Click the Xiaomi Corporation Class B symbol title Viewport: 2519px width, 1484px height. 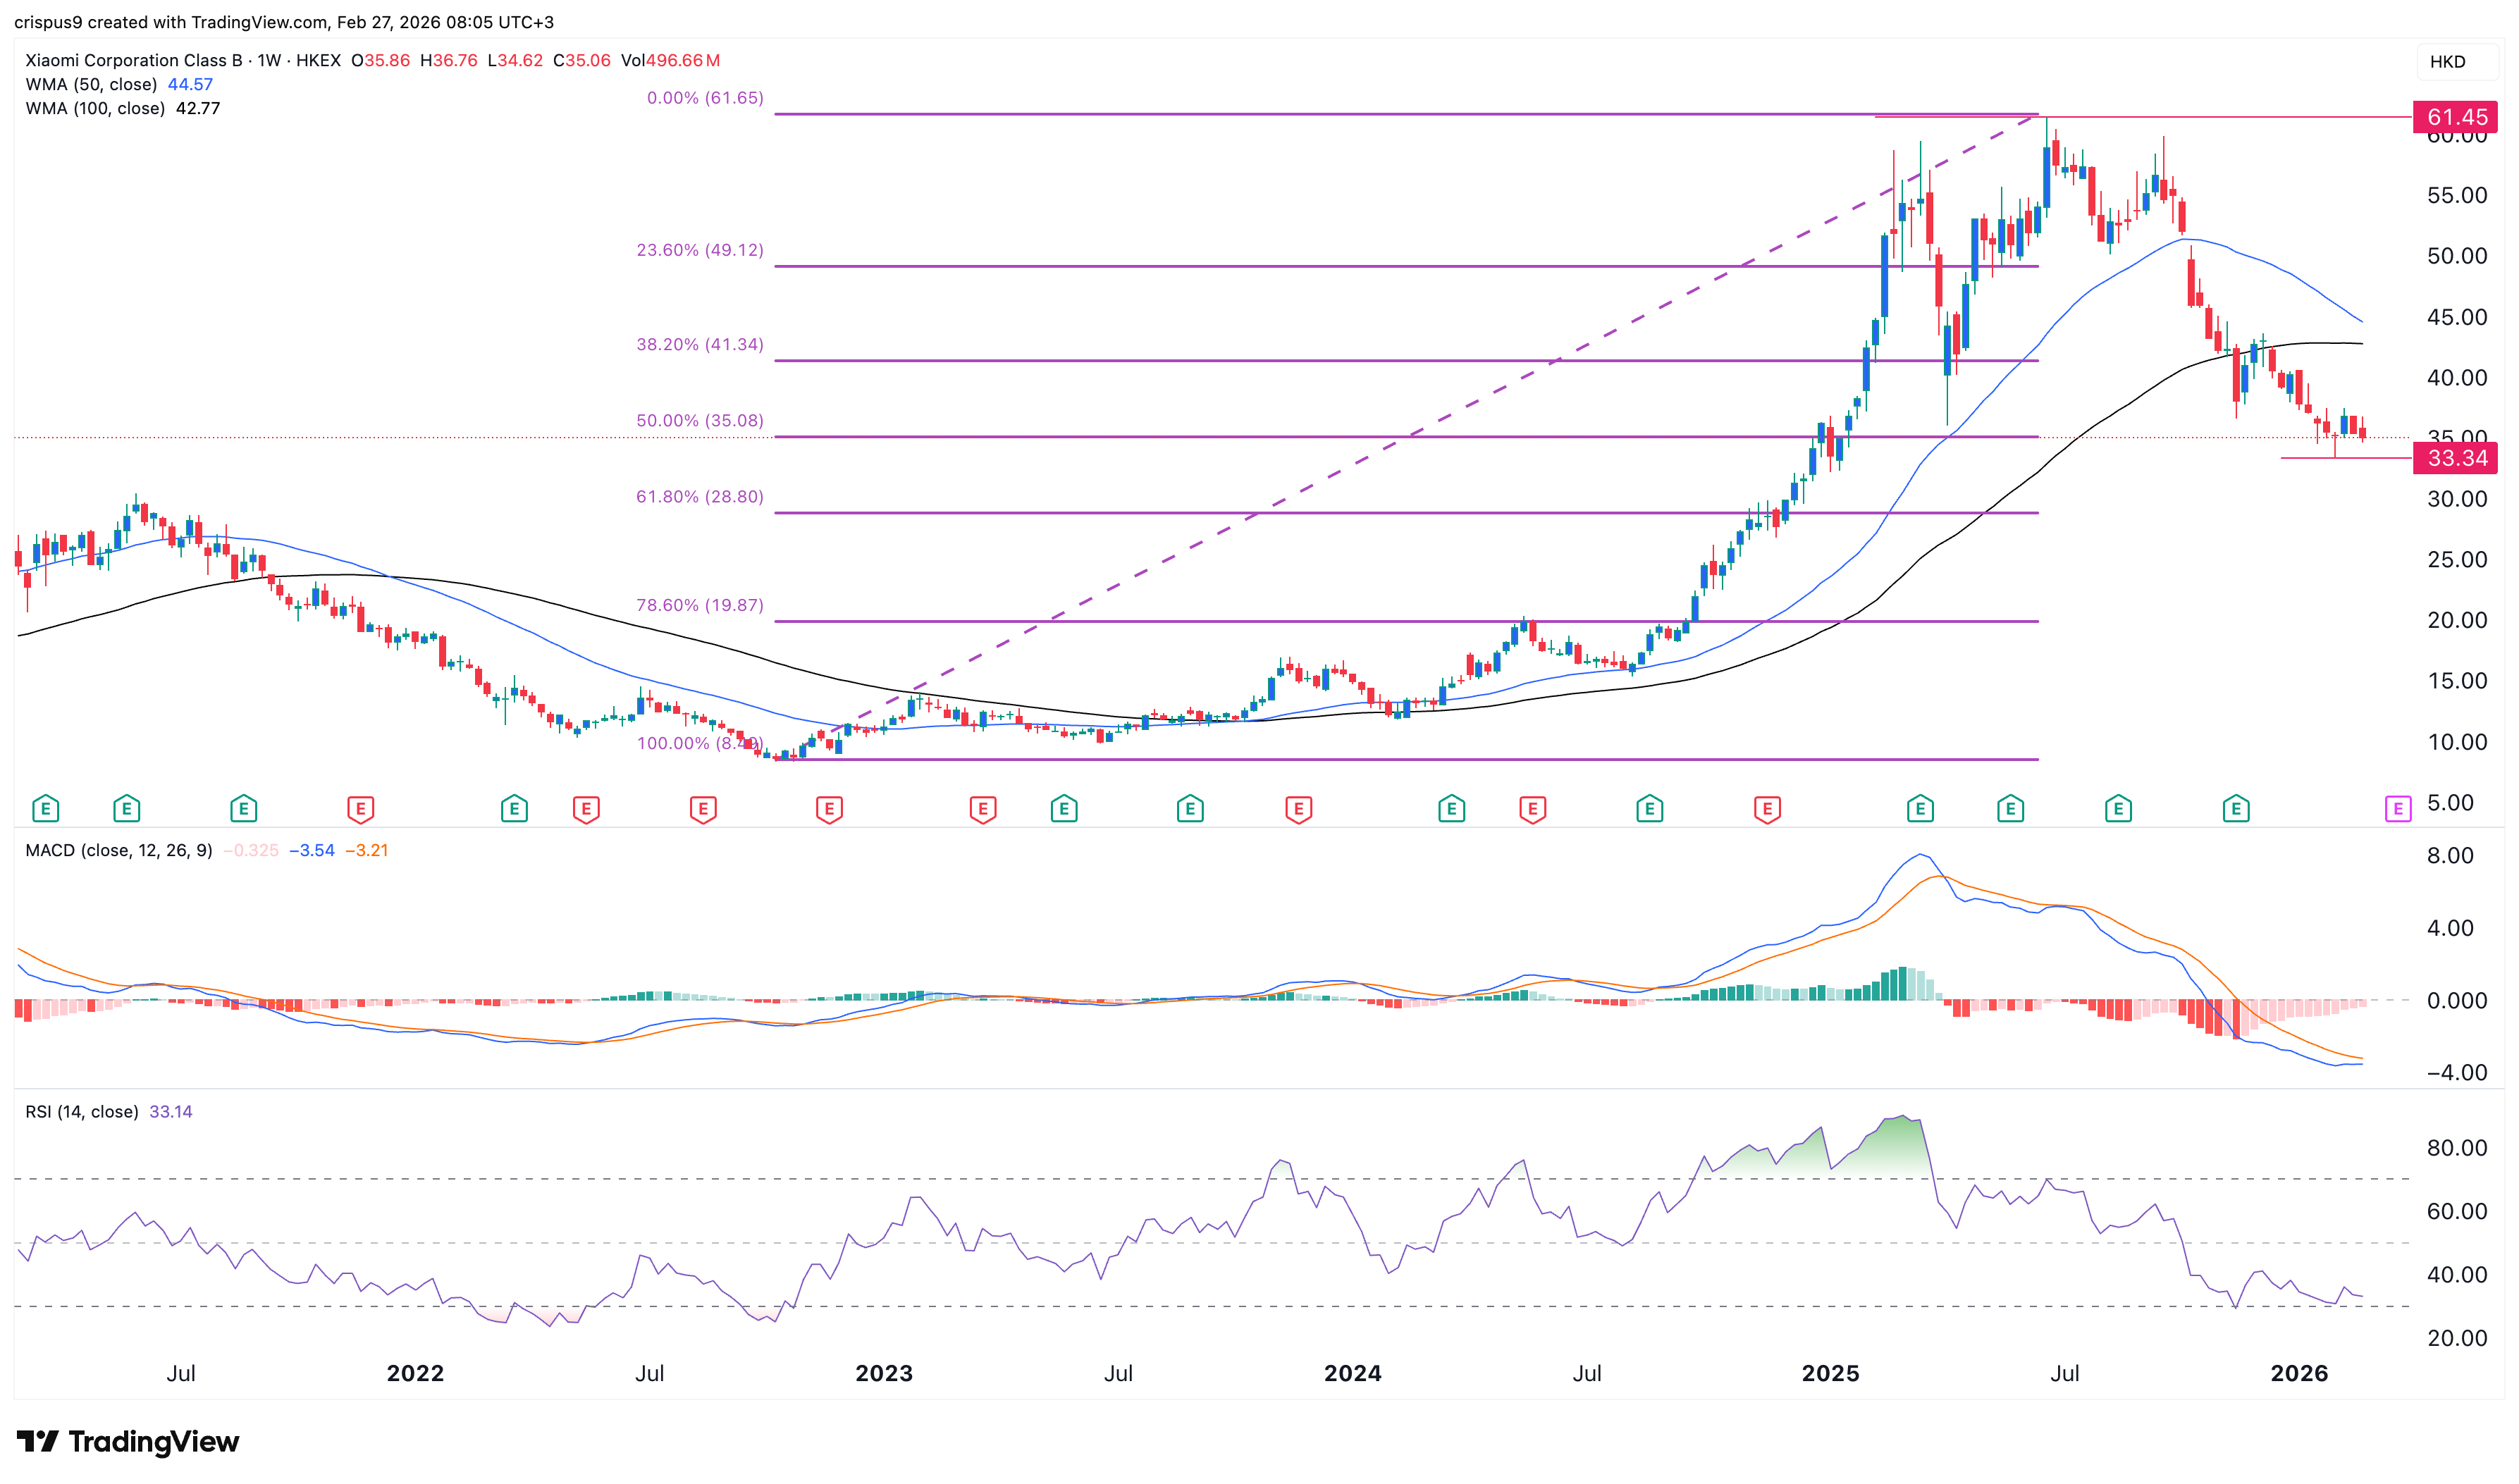pos(134,60)
